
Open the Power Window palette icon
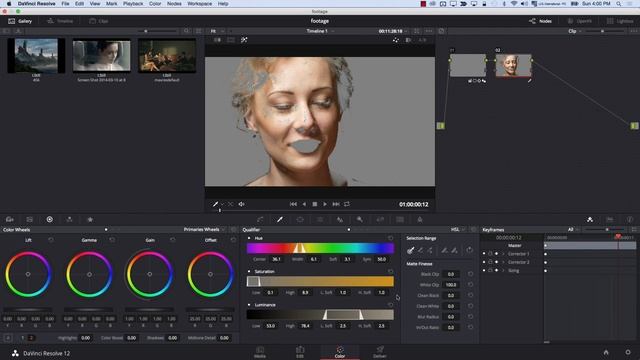(x=300, y=220)
